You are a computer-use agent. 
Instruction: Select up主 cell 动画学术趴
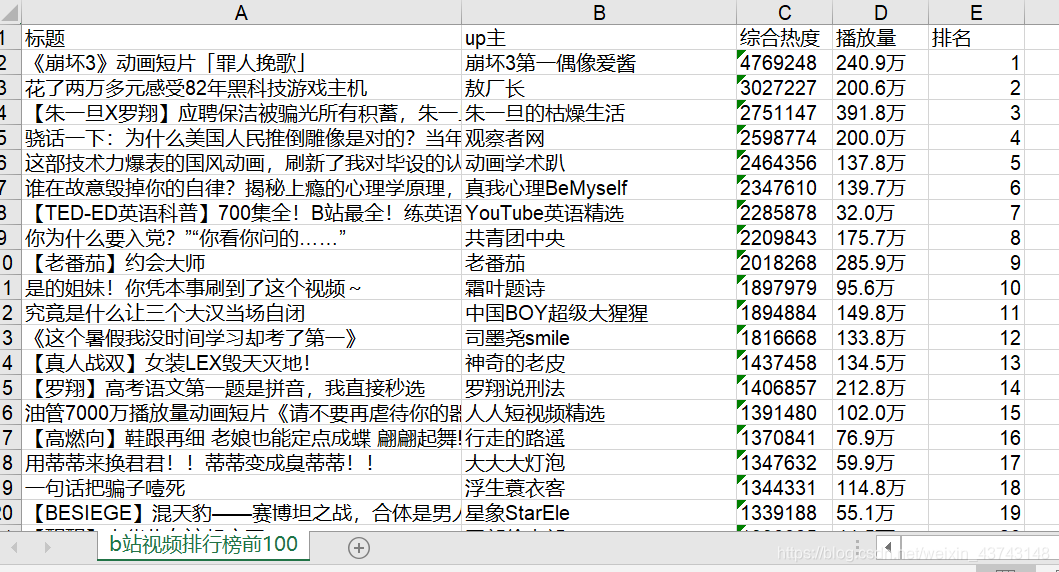599,163
